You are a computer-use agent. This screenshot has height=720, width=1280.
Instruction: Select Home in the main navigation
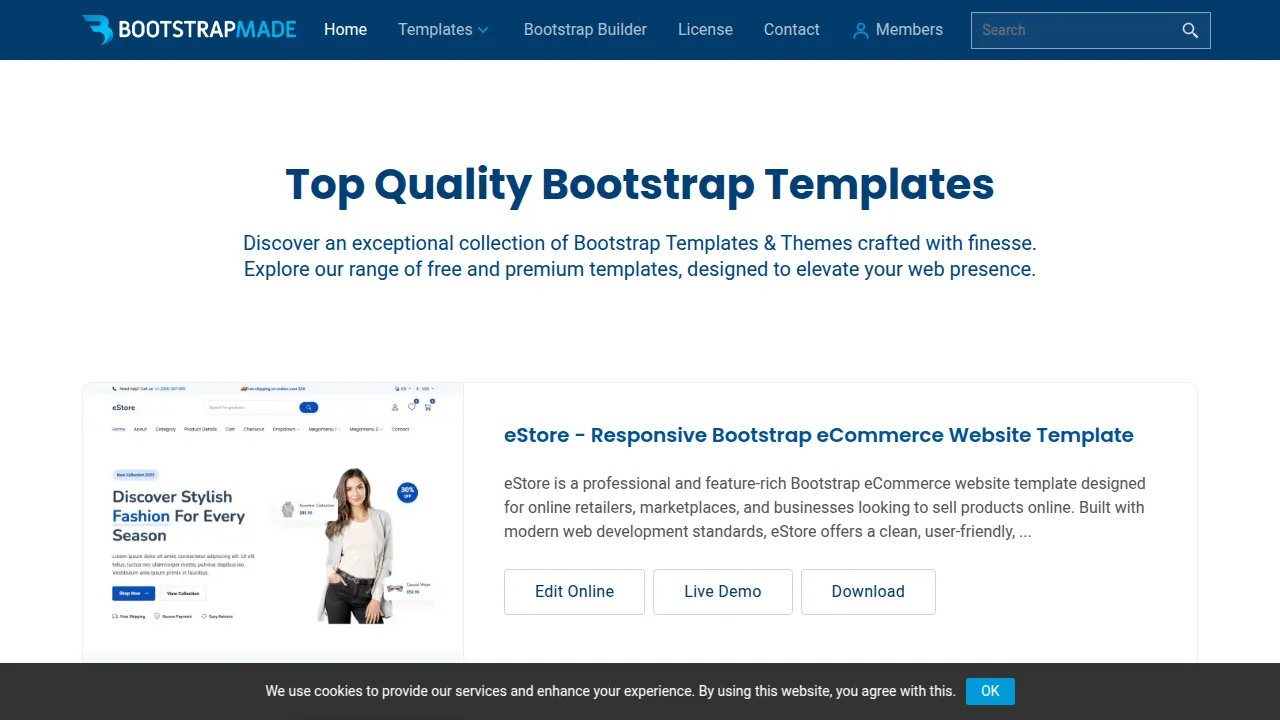(x=345, y=30)
